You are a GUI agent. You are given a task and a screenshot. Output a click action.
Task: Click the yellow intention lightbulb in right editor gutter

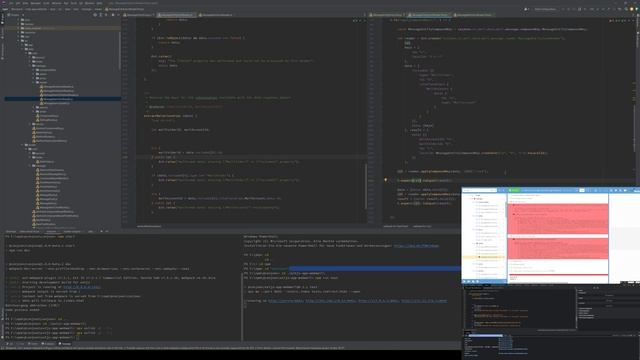[385, 180]
